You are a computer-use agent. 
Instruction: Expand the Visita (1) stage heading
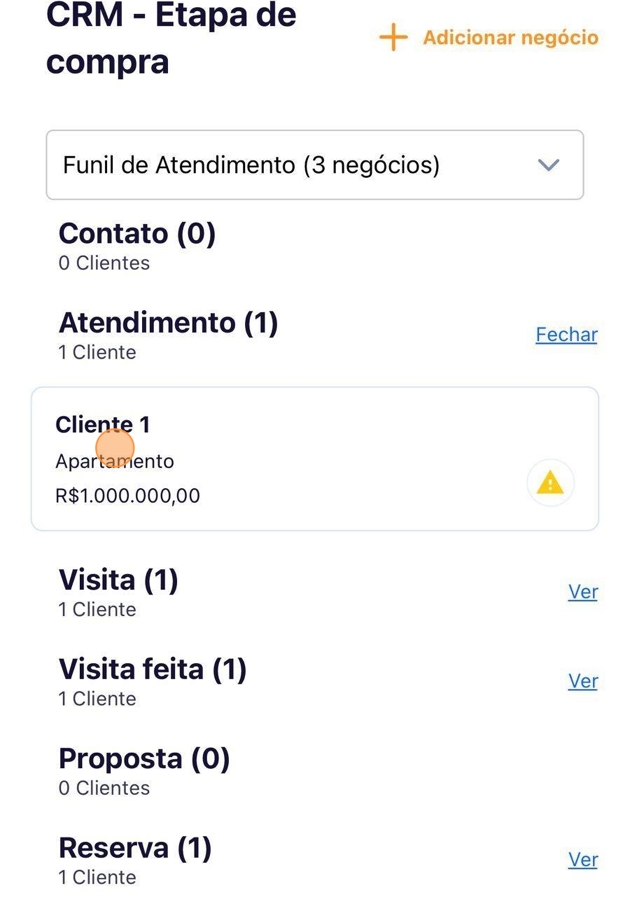(x=118, y=580)
